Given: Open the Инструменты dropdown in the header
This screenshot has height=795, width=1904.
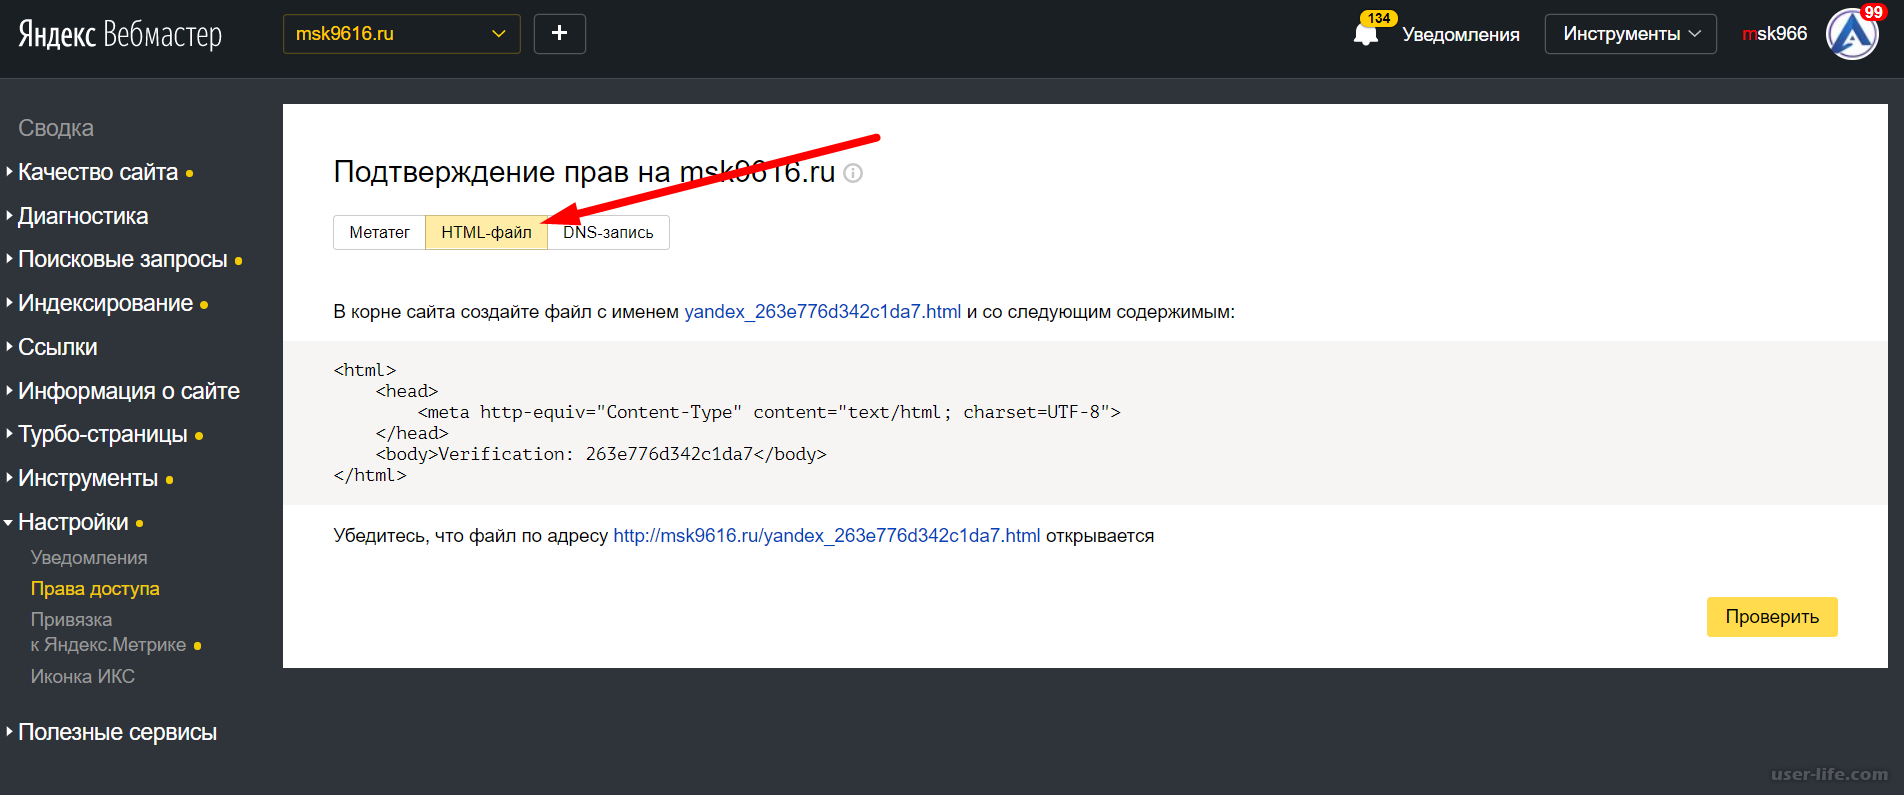Looking at the screenshot, I should 1631,34.
